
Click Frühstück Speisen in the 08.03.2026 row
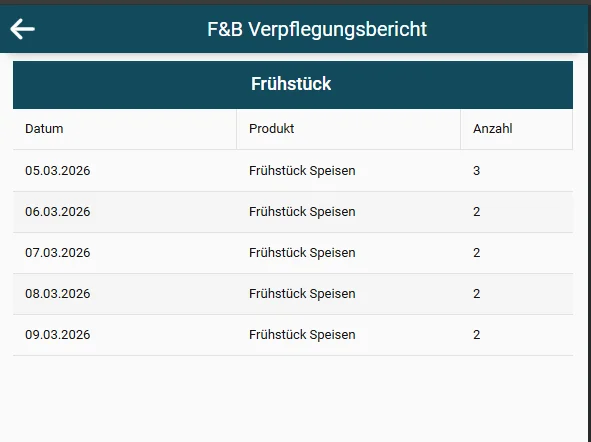pyautogui.click(x=302, y=294)
